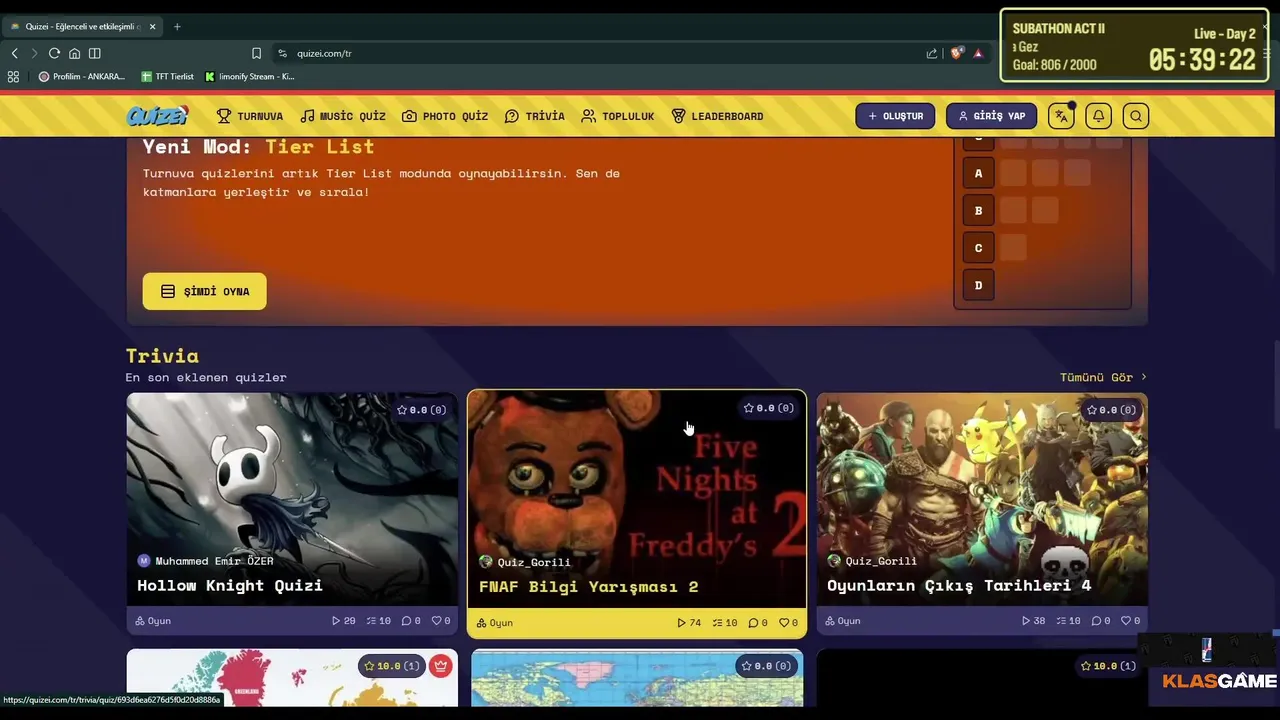The height and width of the screenshot is (720, 1280).
Task: Click the Hollow Knight Quizi title
Action: click(230, 585)
